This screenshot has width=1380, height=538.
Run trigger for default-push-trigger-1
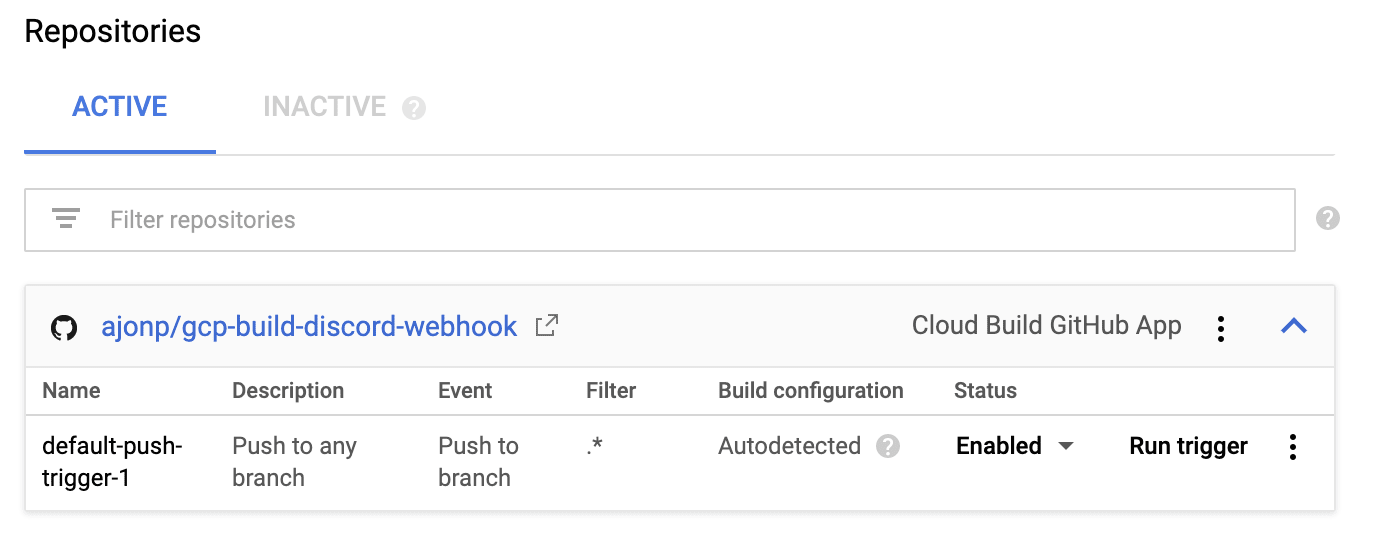[1189, 446]
